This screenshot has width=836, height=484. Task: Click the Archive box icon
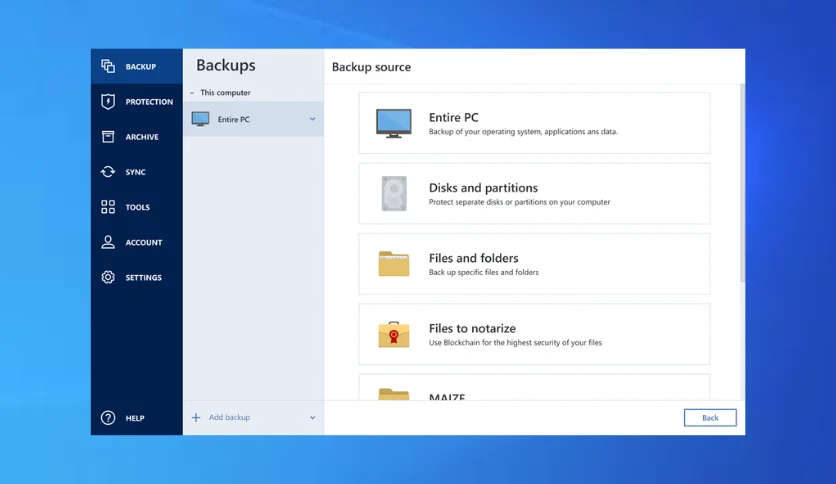(x=108, y=136)
